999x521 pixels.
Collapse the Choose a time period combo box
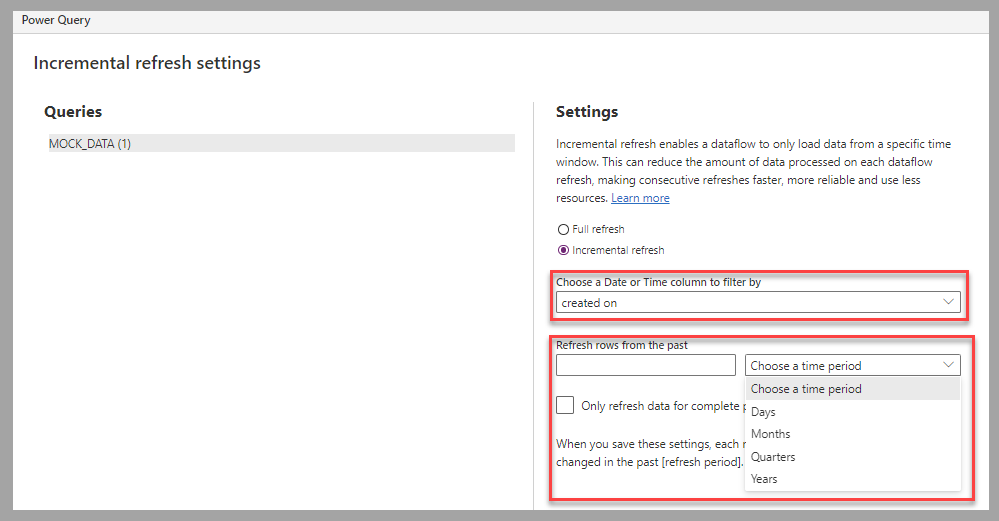(852, 365)
